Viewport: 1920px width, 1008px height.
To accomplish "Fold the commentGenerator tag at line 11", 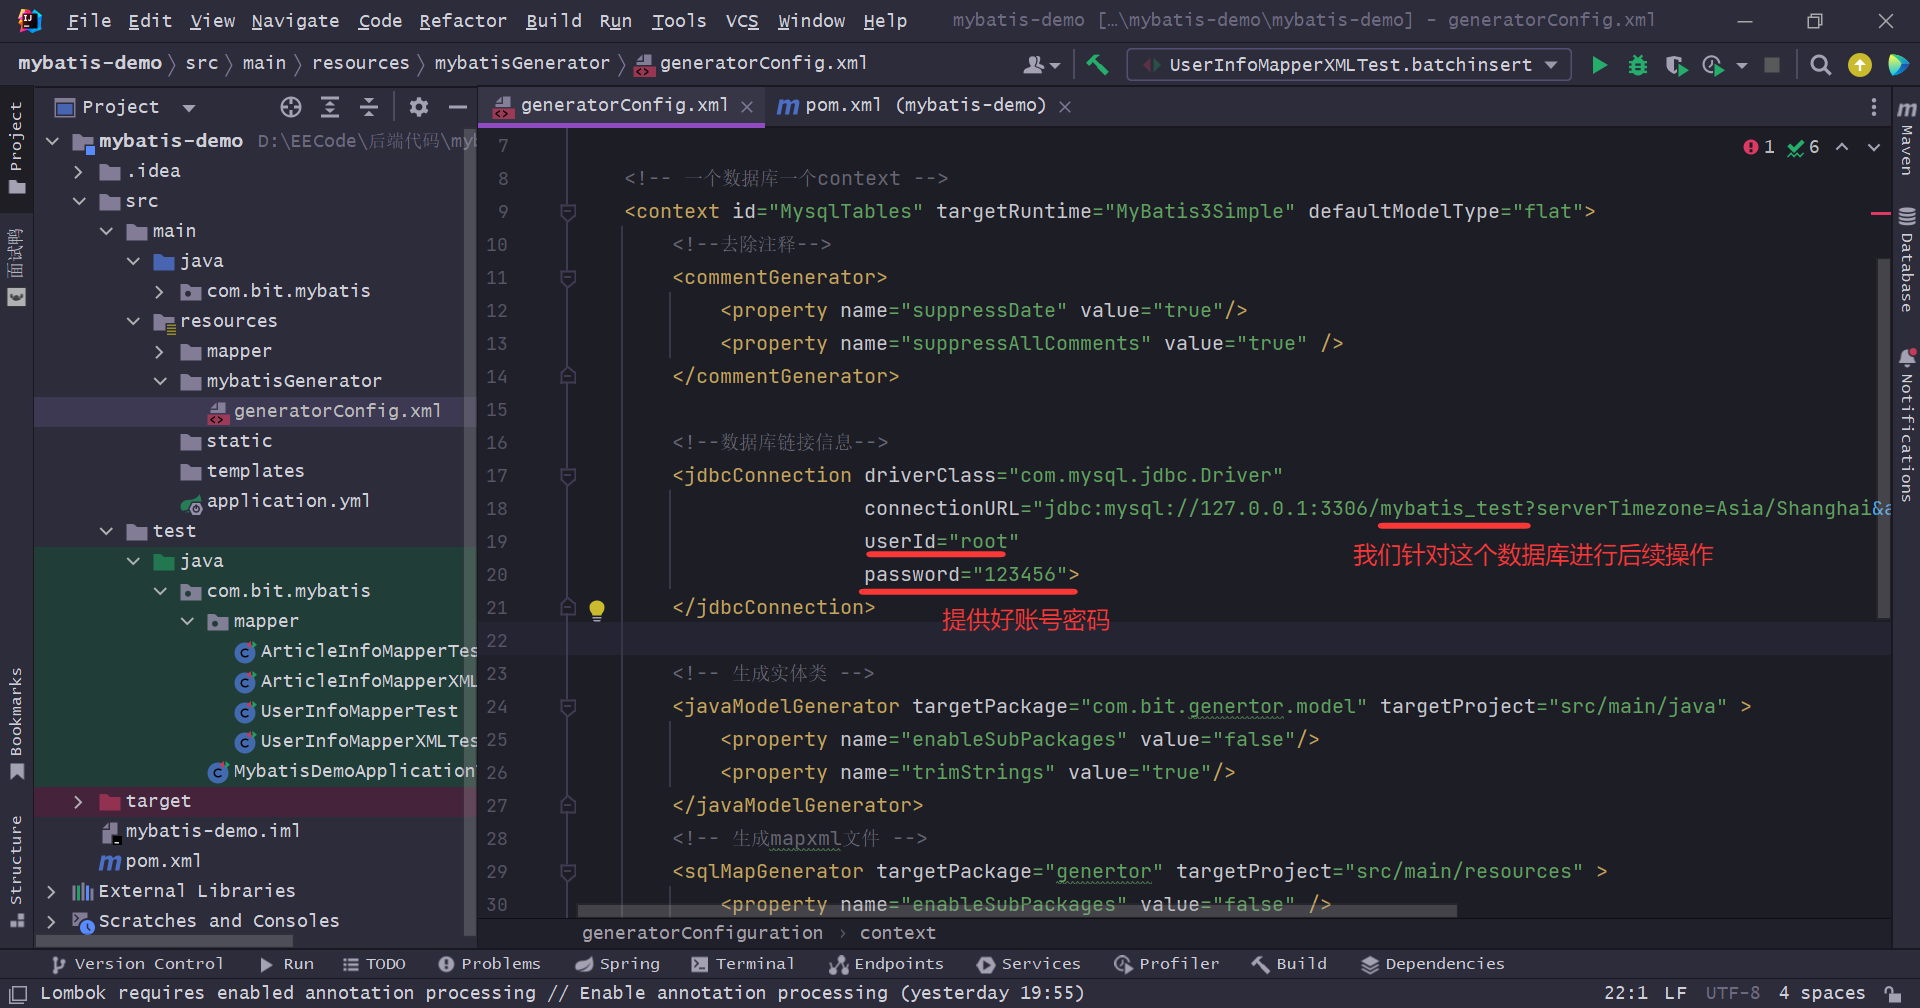I will 567,278.
